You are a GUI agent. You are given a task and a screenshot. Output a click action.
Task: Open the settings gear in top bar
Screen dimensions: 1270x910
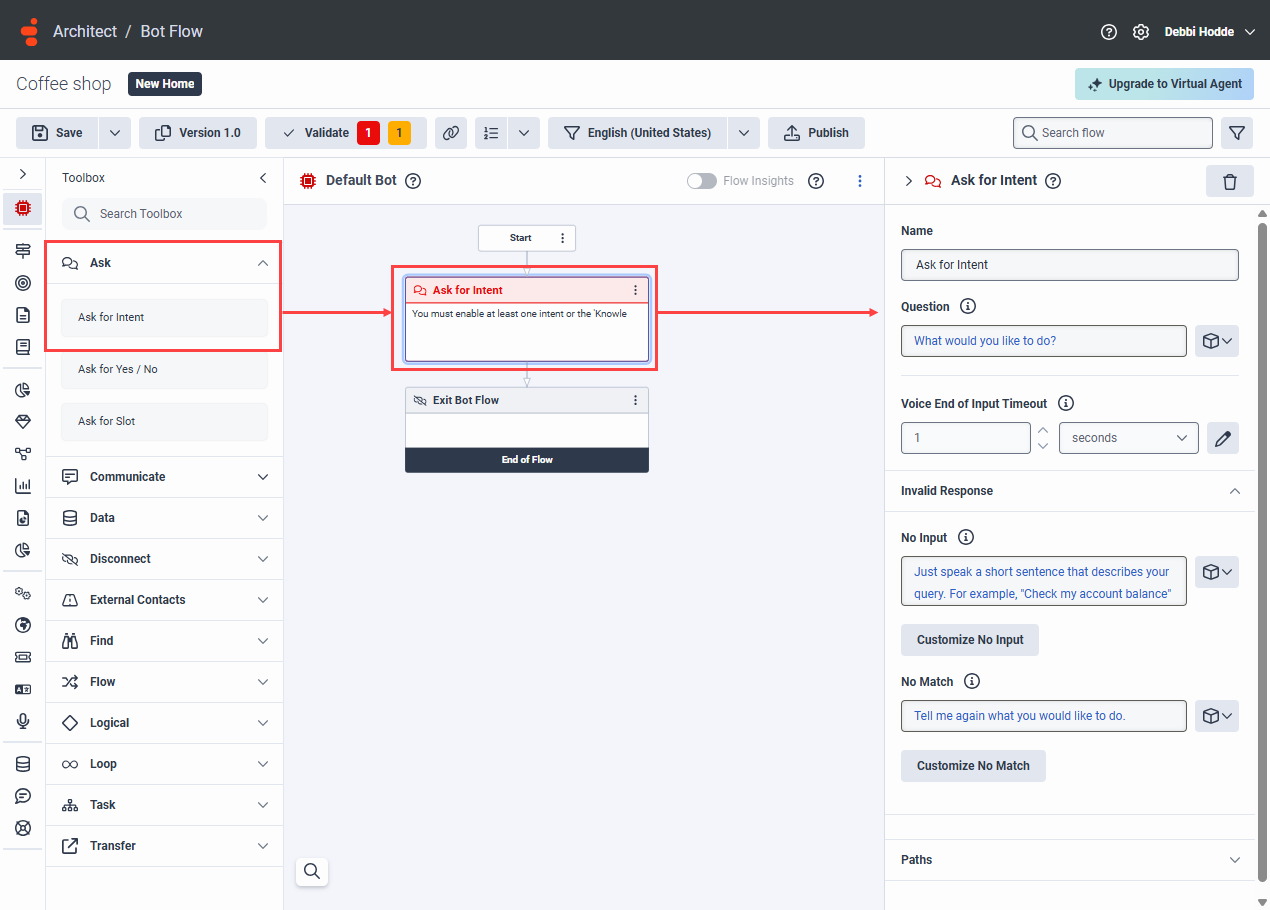[1141, 32]
